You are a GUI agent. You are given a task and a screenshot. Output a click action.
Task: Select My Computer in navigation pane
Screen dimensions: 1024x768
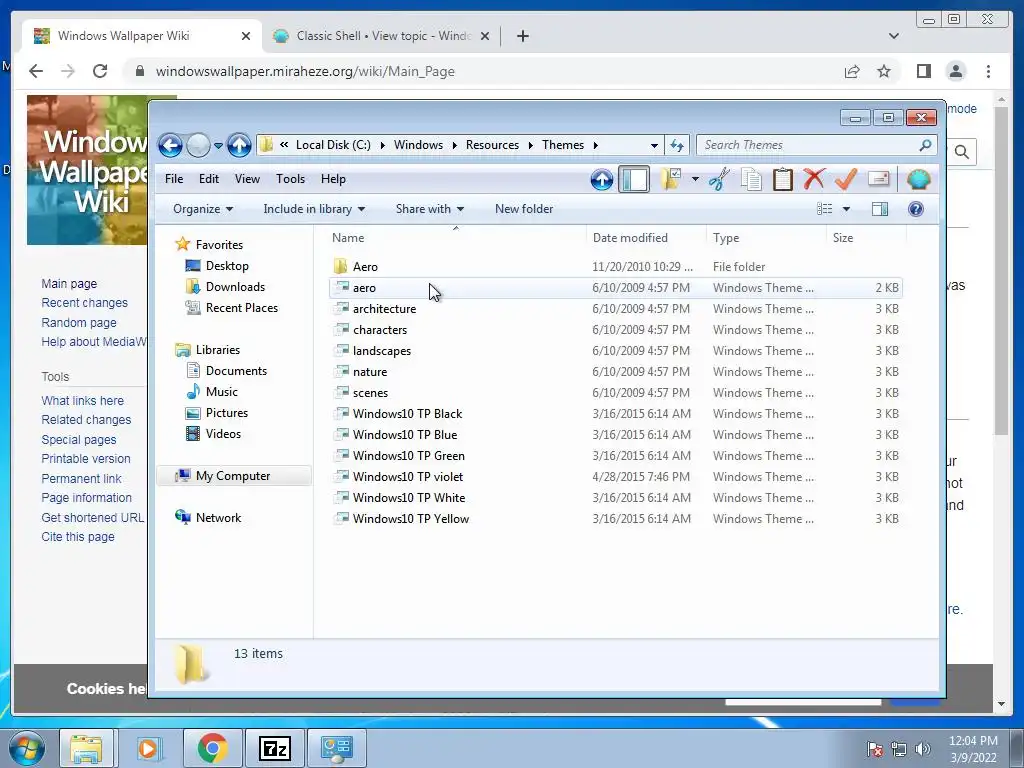coord(233,476)
